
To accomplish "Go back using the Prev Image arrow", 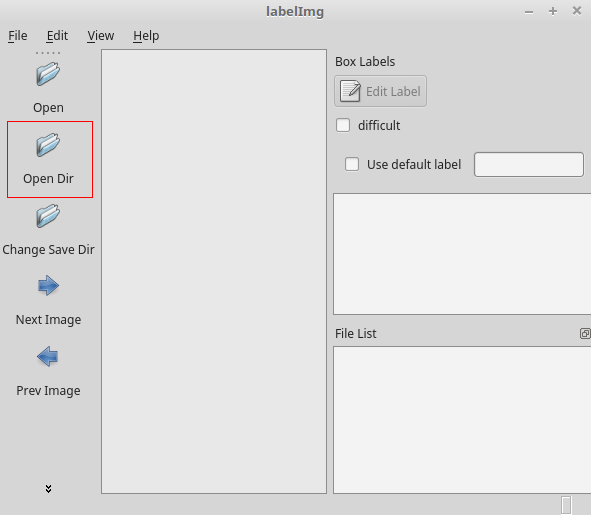I will coord(48,356).
